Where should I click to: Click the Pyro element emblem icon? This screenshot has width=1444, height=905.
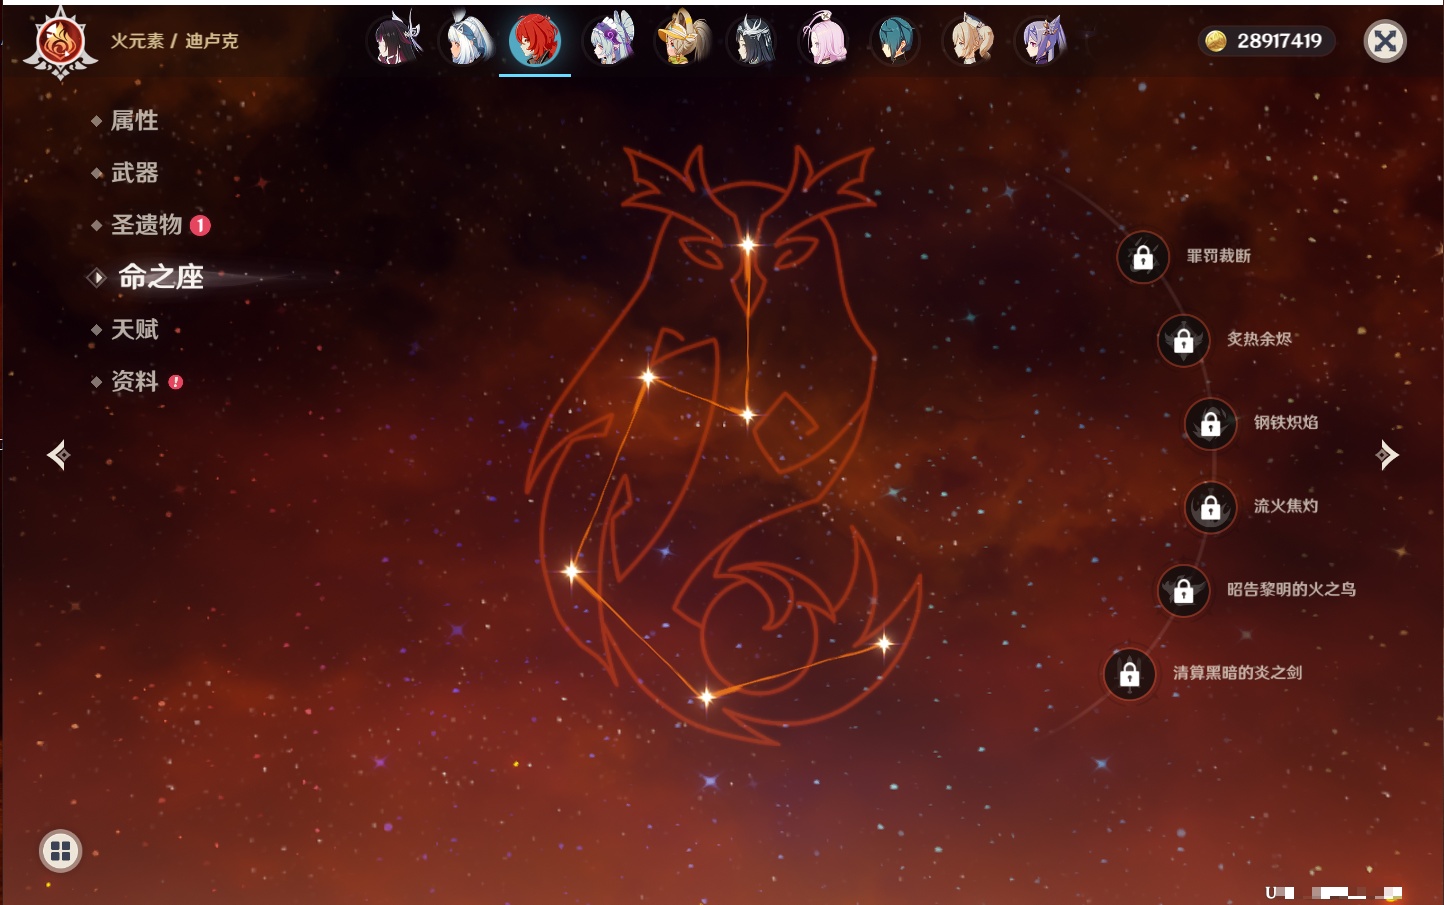click(x=60, y=42)
